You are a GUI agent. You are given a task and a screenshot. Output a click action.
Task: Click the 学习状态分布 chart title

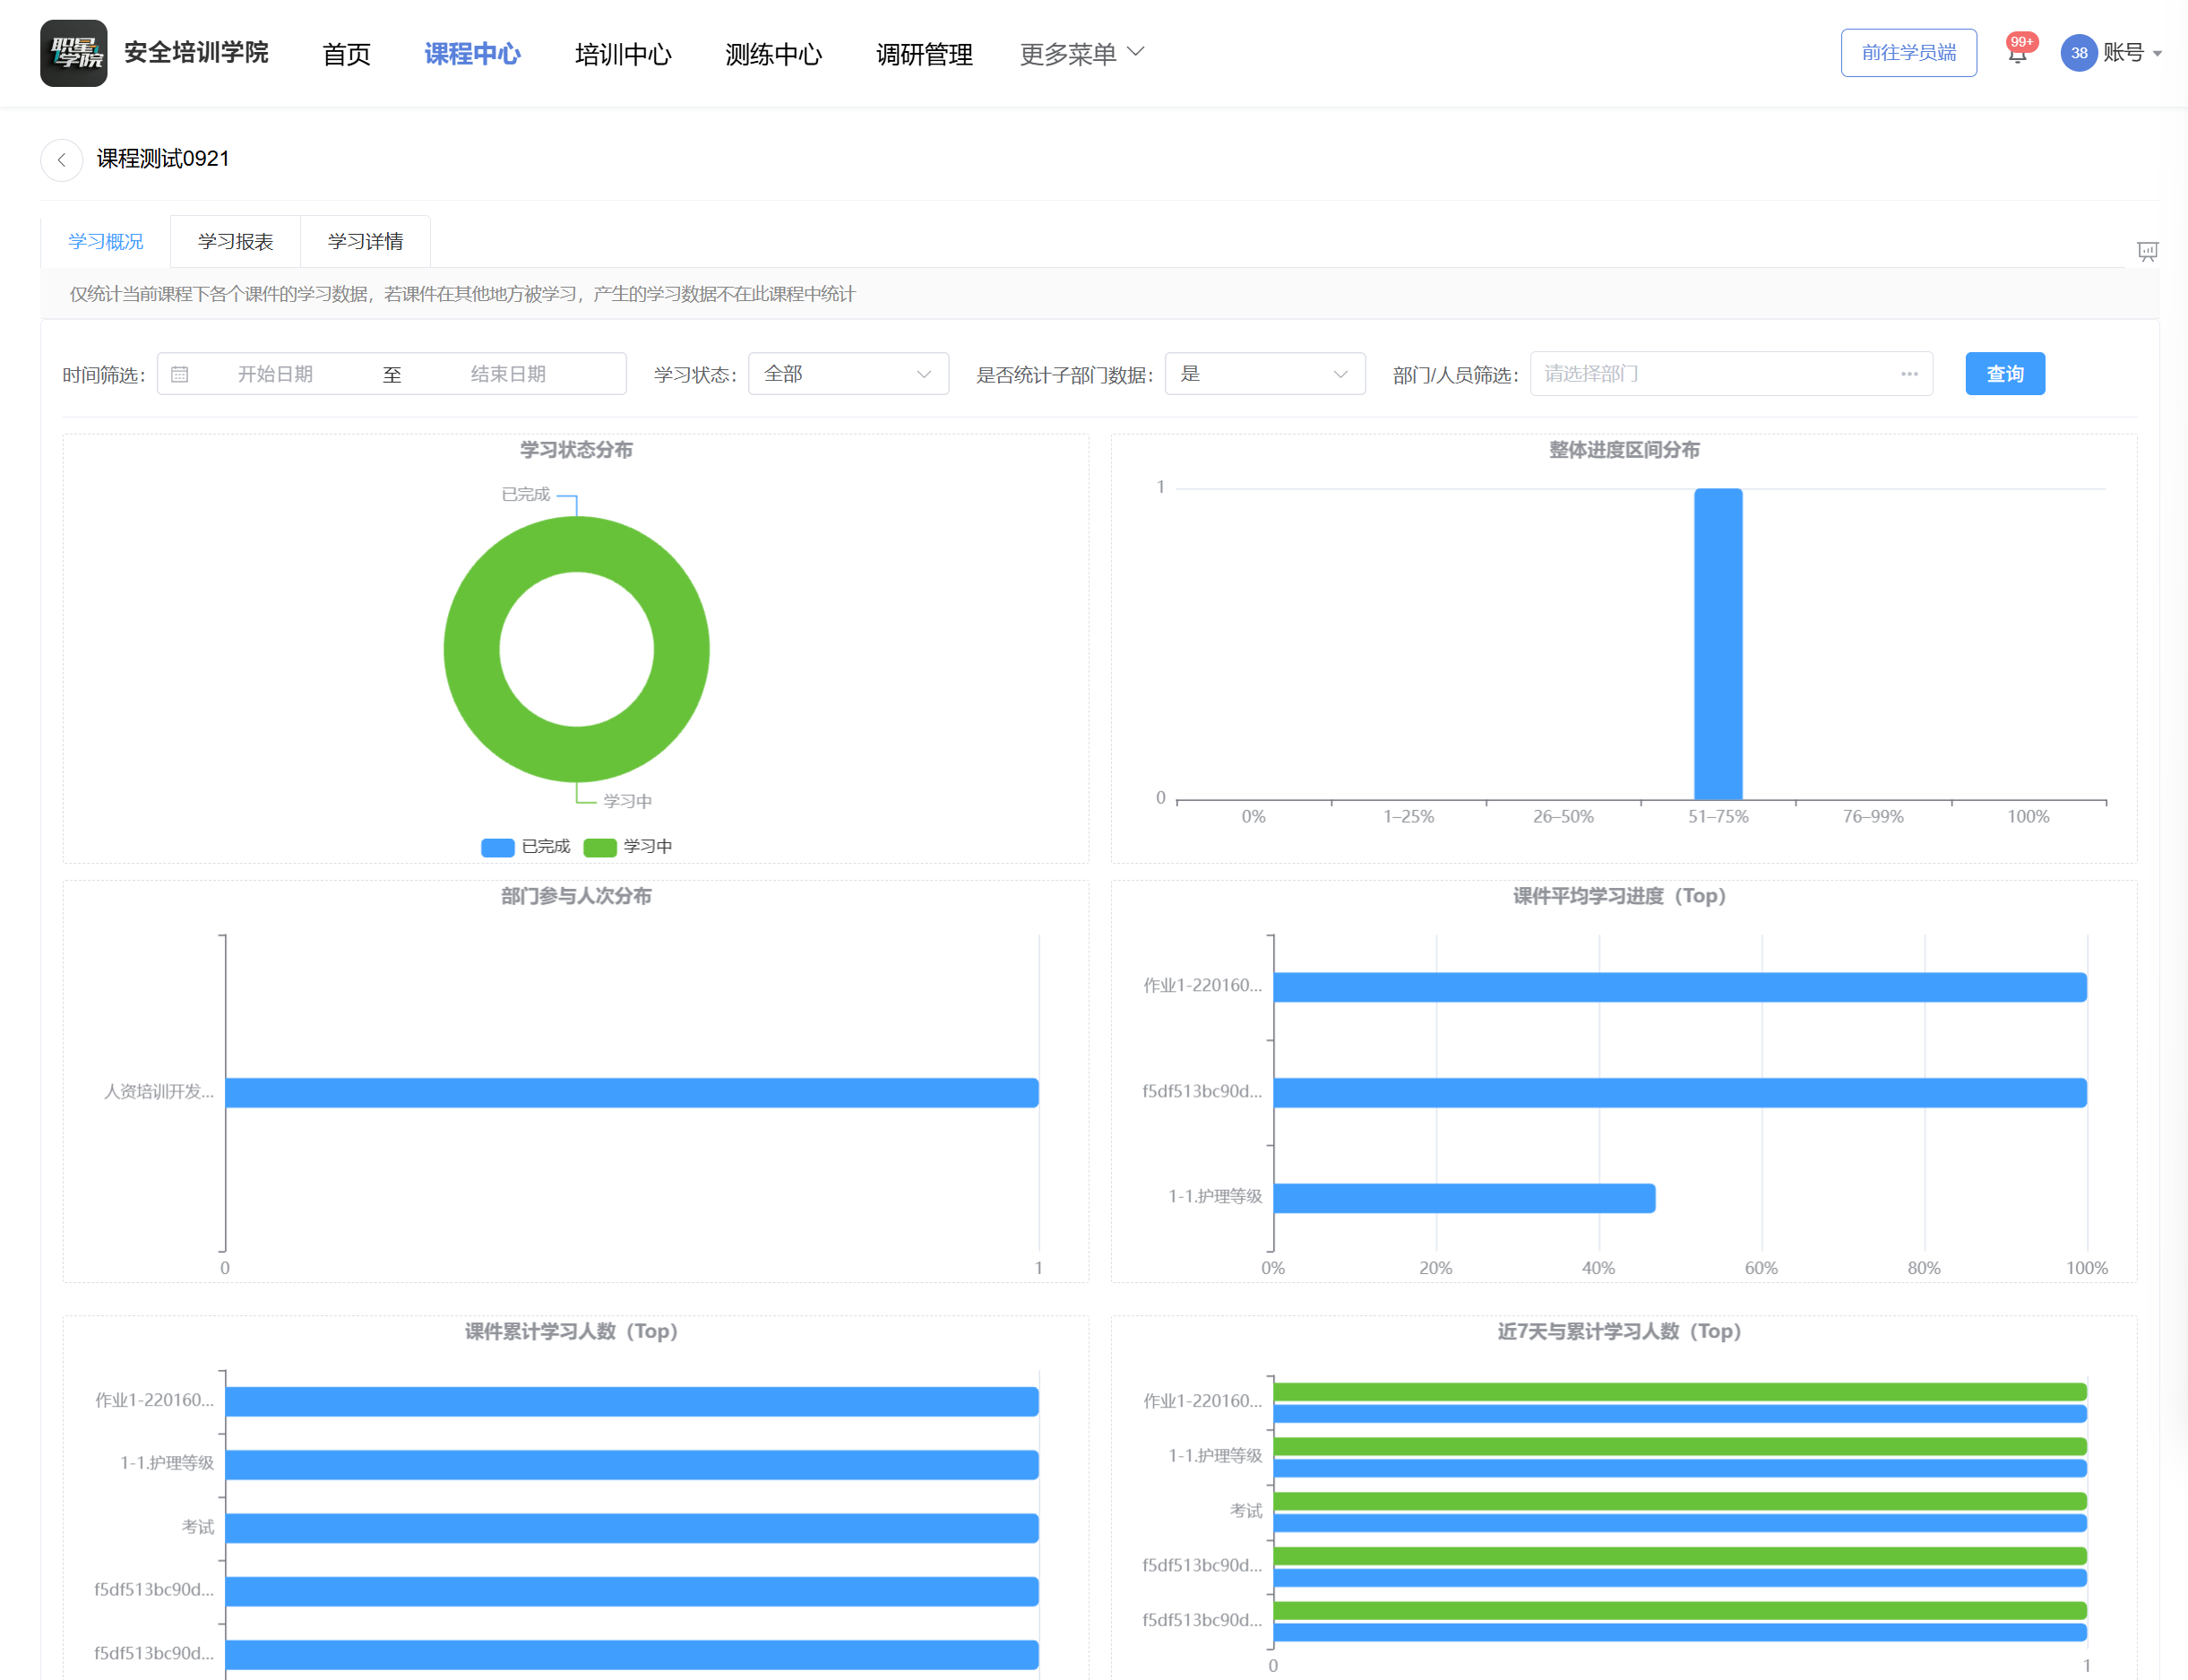pyautogui.click(x=576, y=450)
